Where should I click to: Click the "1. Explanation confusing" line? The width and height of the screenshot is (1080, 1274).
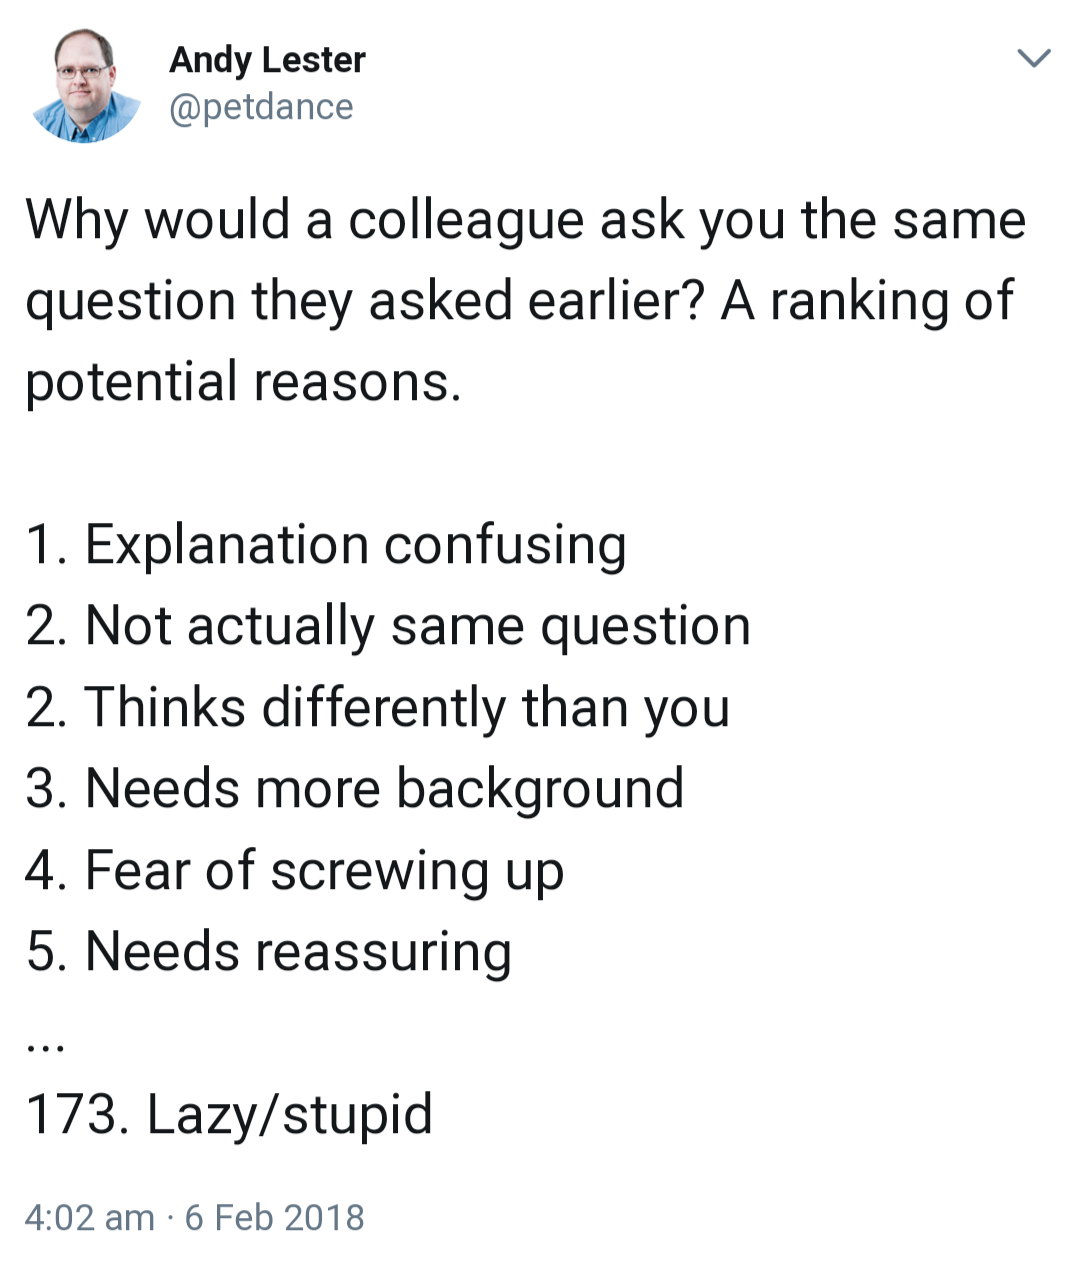[x=326, y=545]
